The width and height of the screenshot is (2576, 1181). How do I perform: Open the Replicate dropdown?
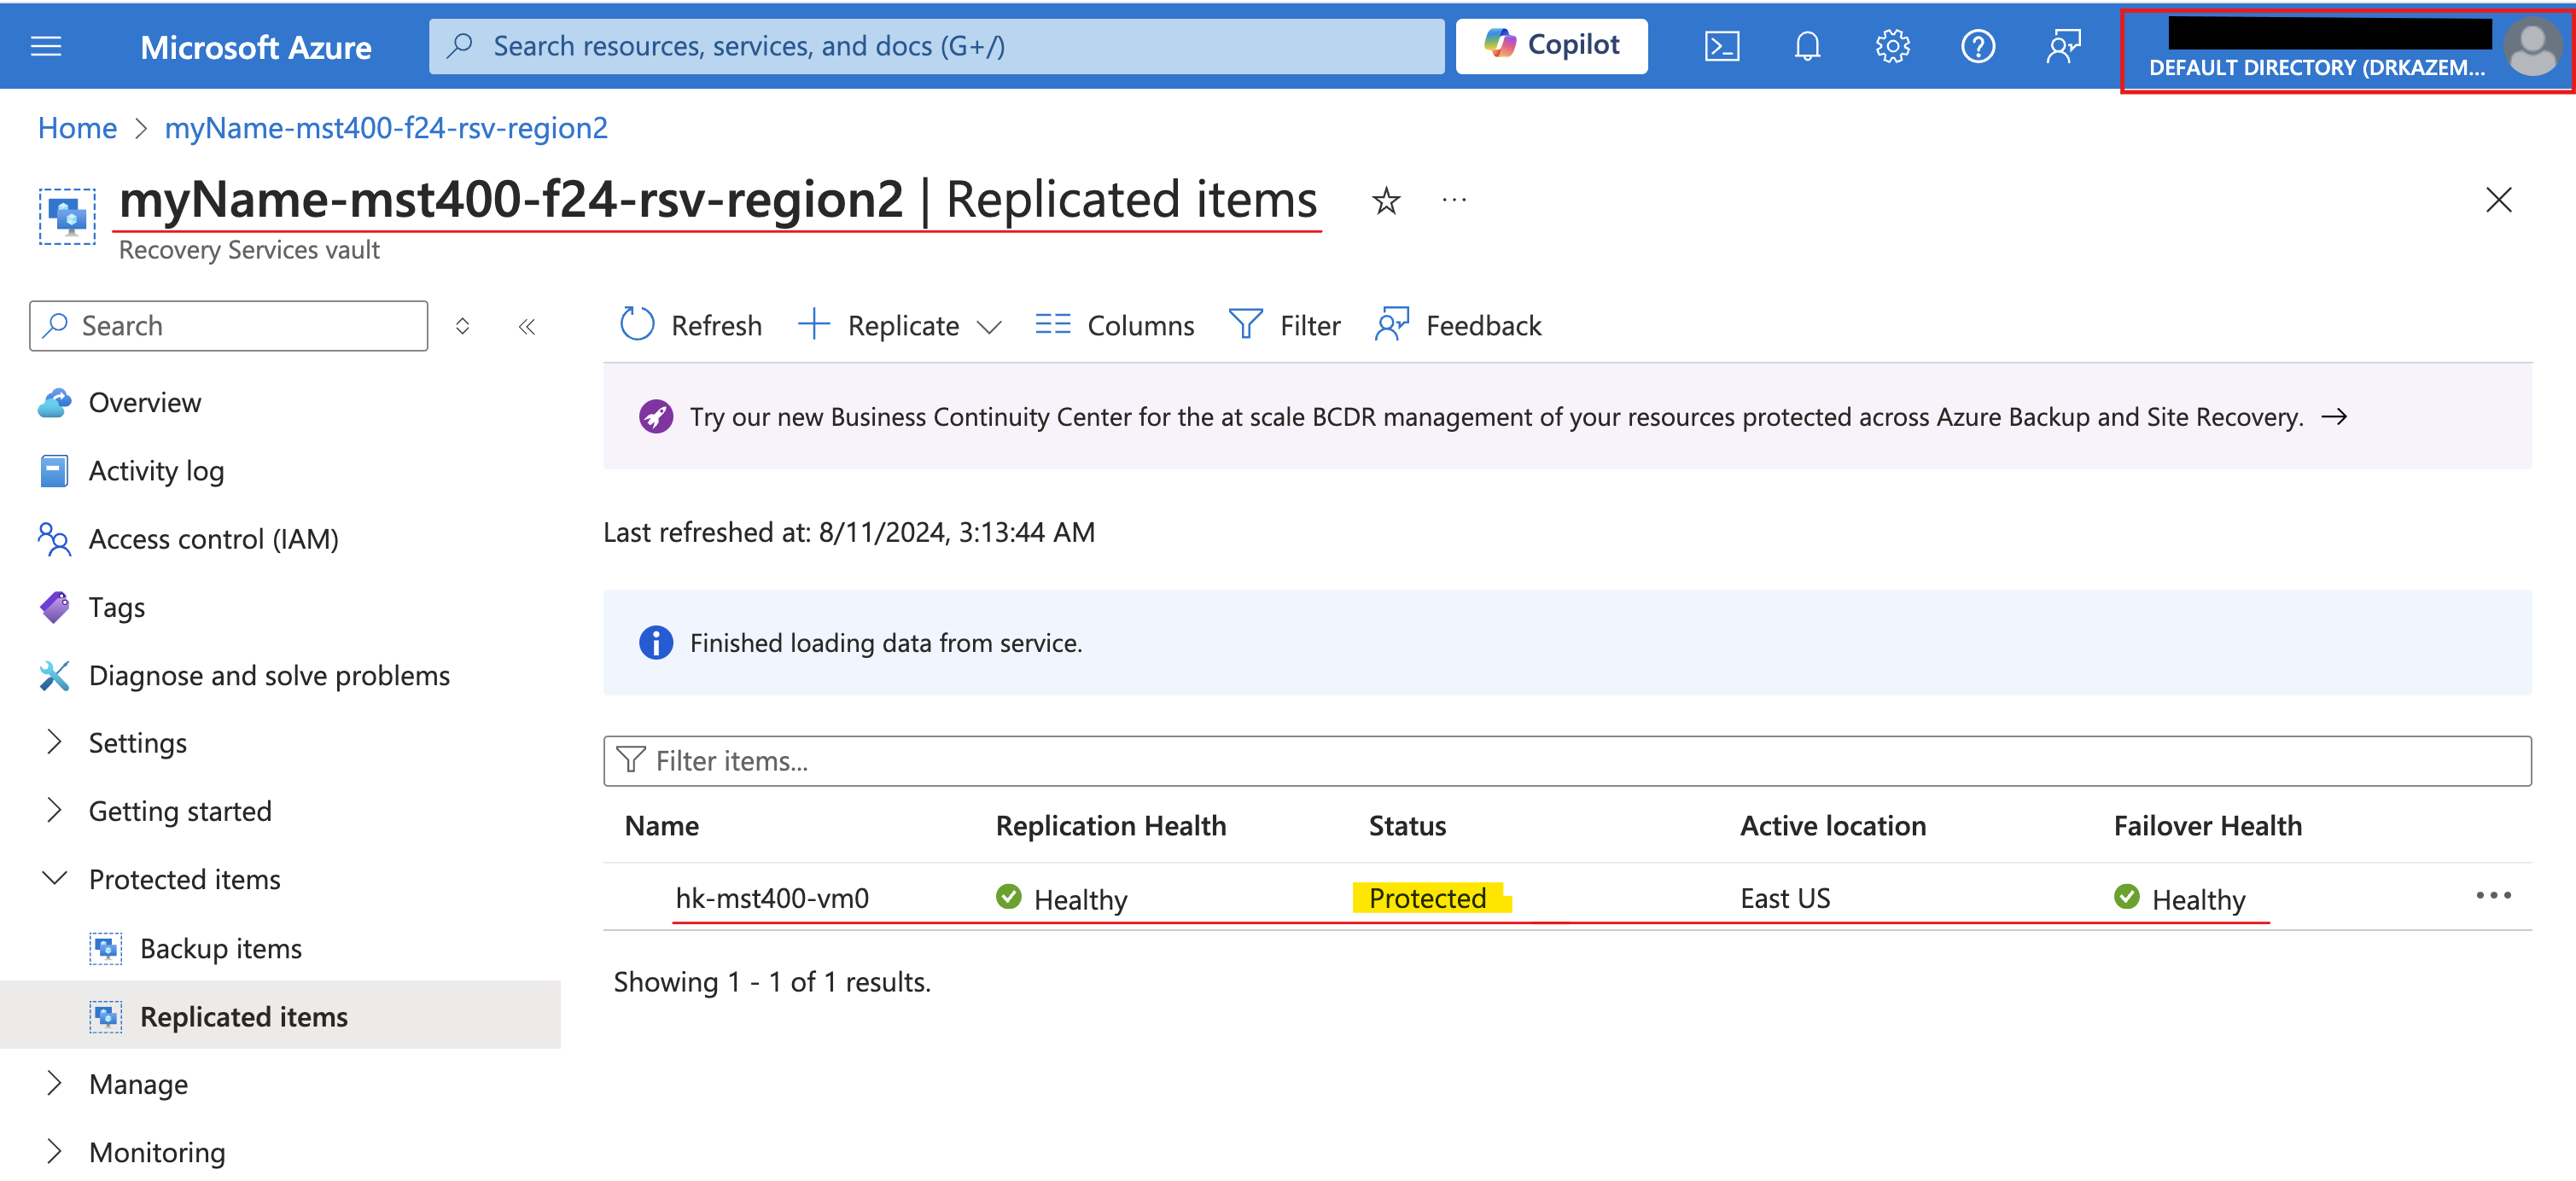[900, 325]
